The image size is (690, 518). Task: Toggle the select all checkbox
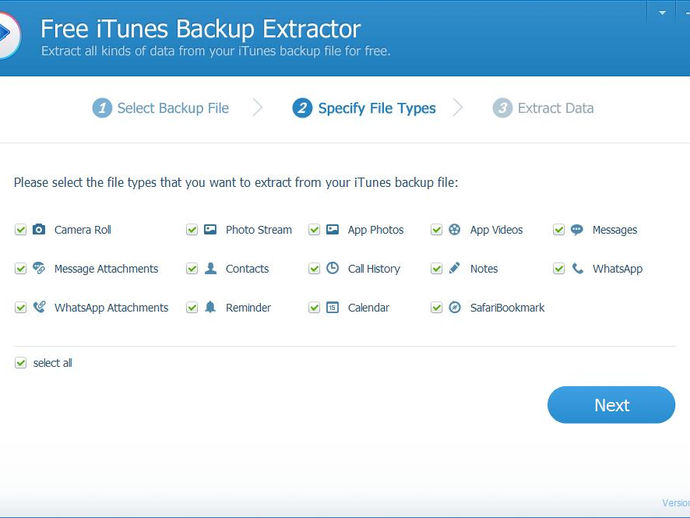[21, 363]
